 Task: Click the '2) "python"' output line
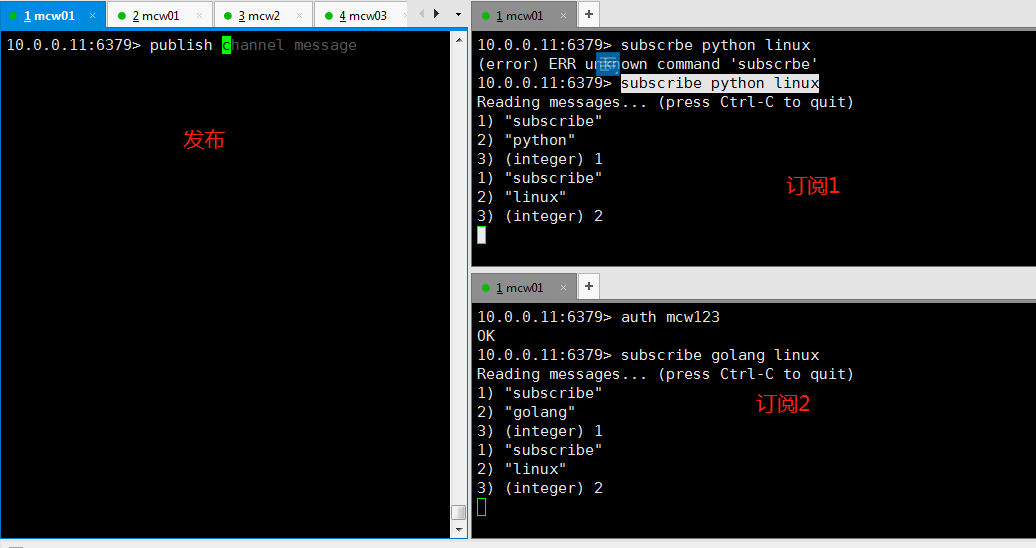click(526, 140)
